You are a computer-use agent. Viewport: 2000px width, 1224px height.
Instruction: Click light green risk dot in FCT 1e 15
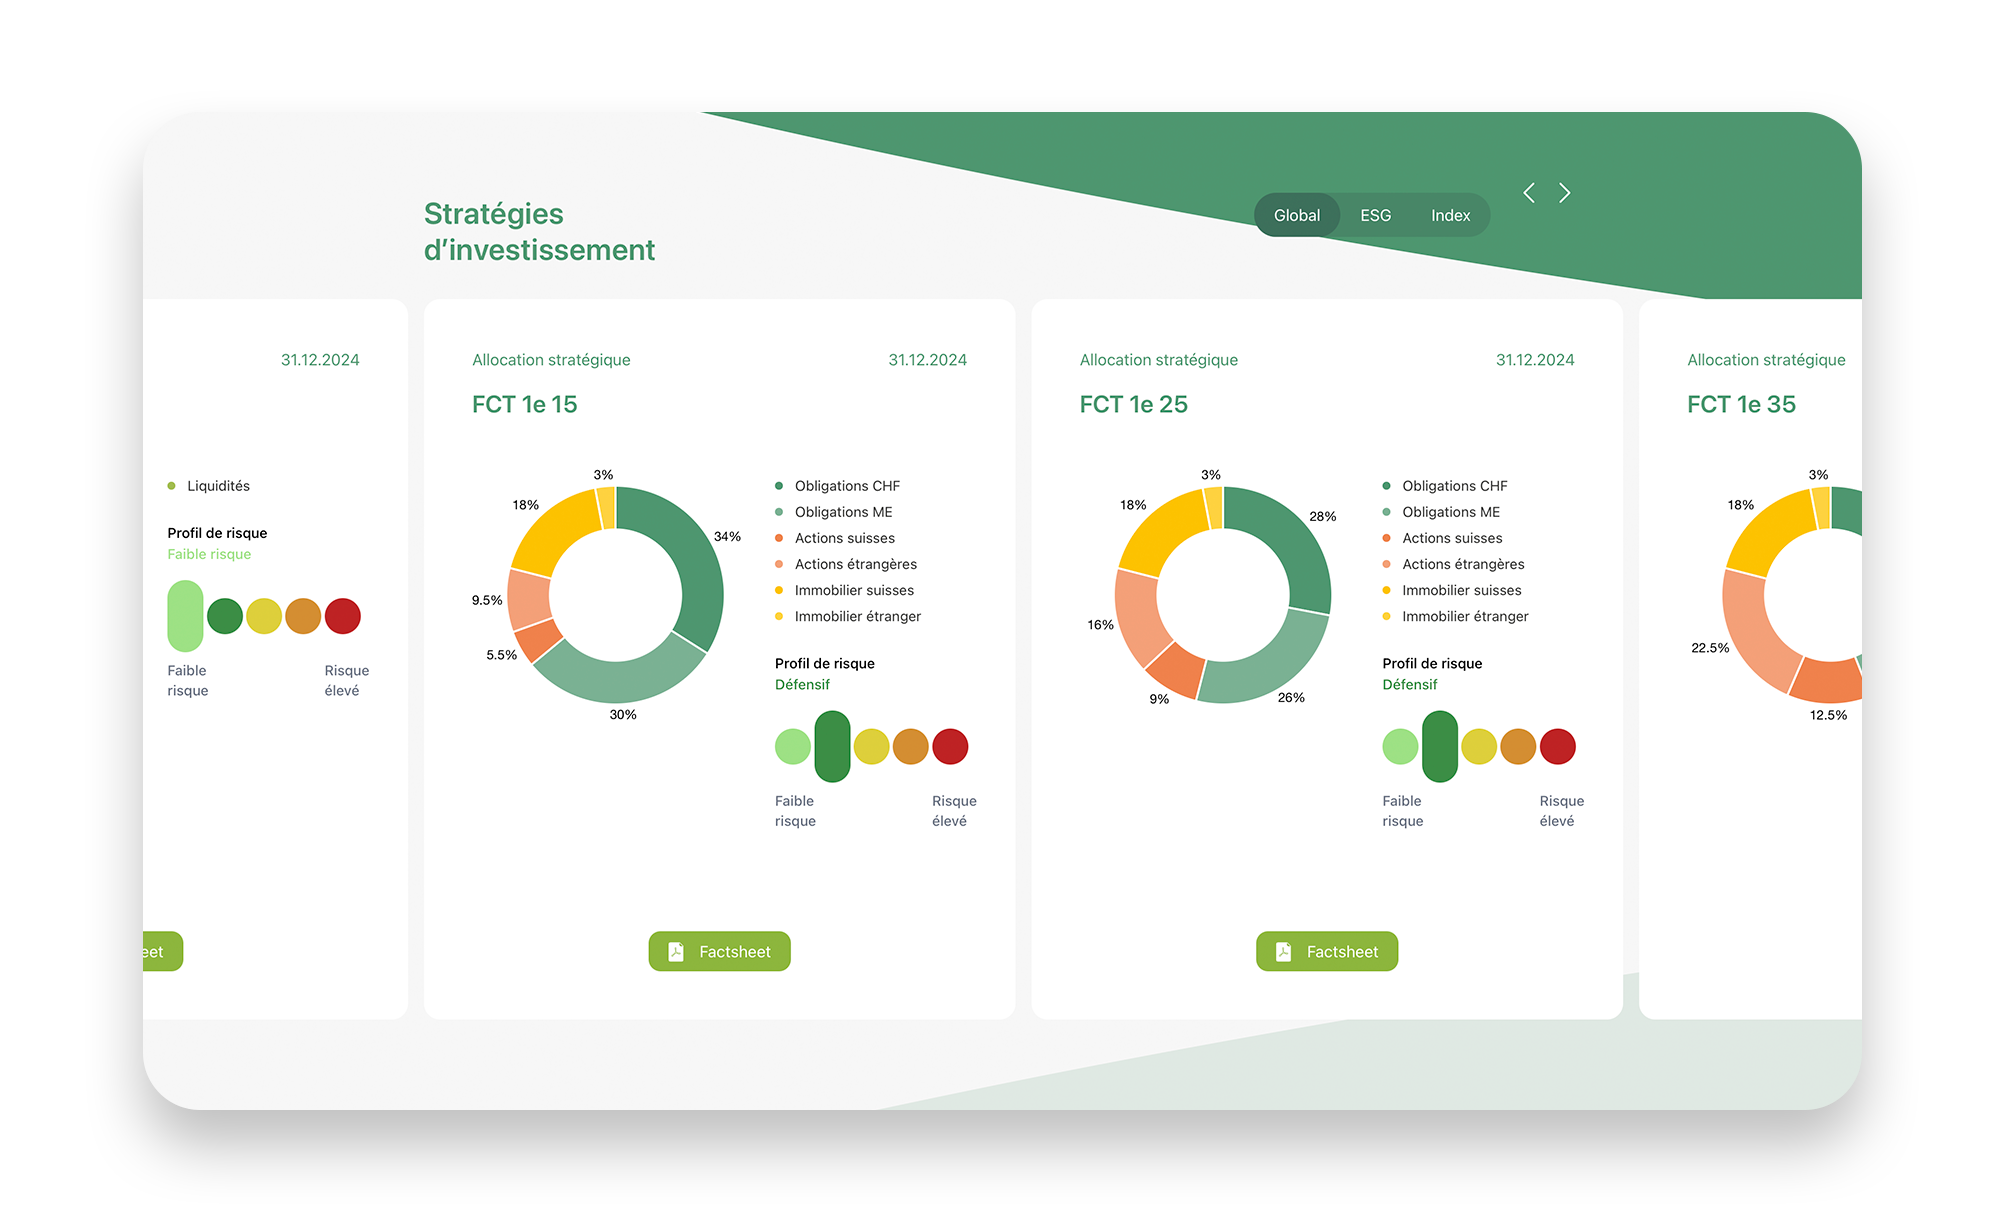[x=793, y=747]
